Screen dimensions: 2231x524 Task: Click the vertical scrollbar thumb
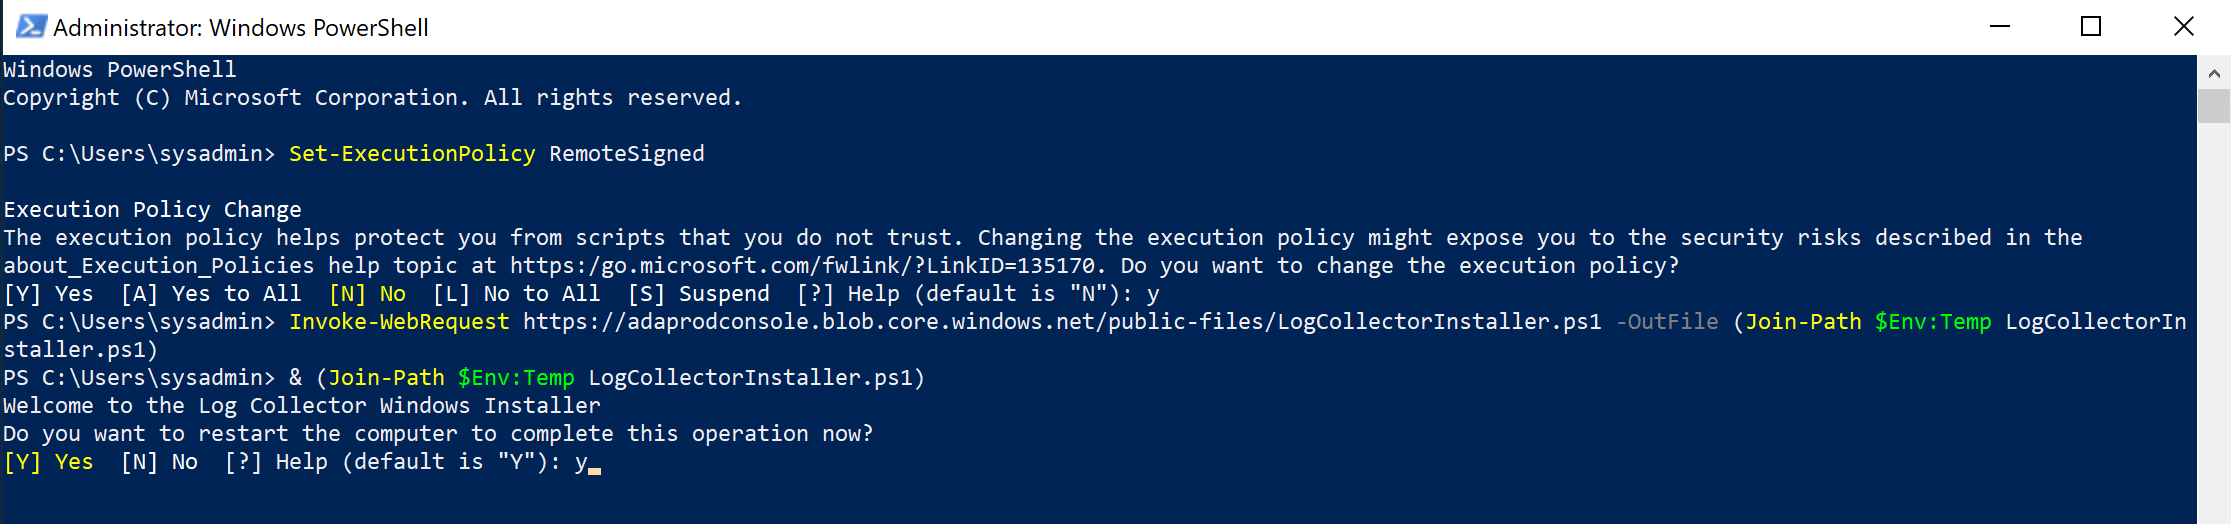coord(2213,106)
